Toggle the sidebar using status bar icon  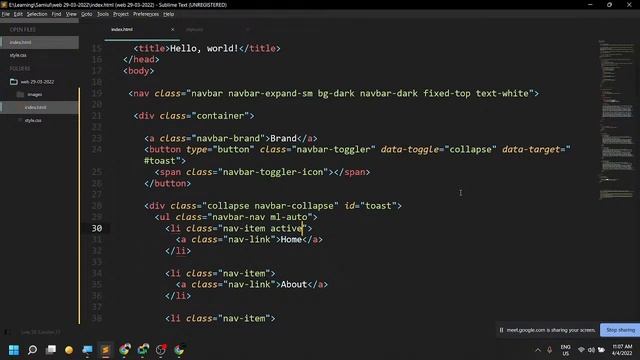coord(7,332)
